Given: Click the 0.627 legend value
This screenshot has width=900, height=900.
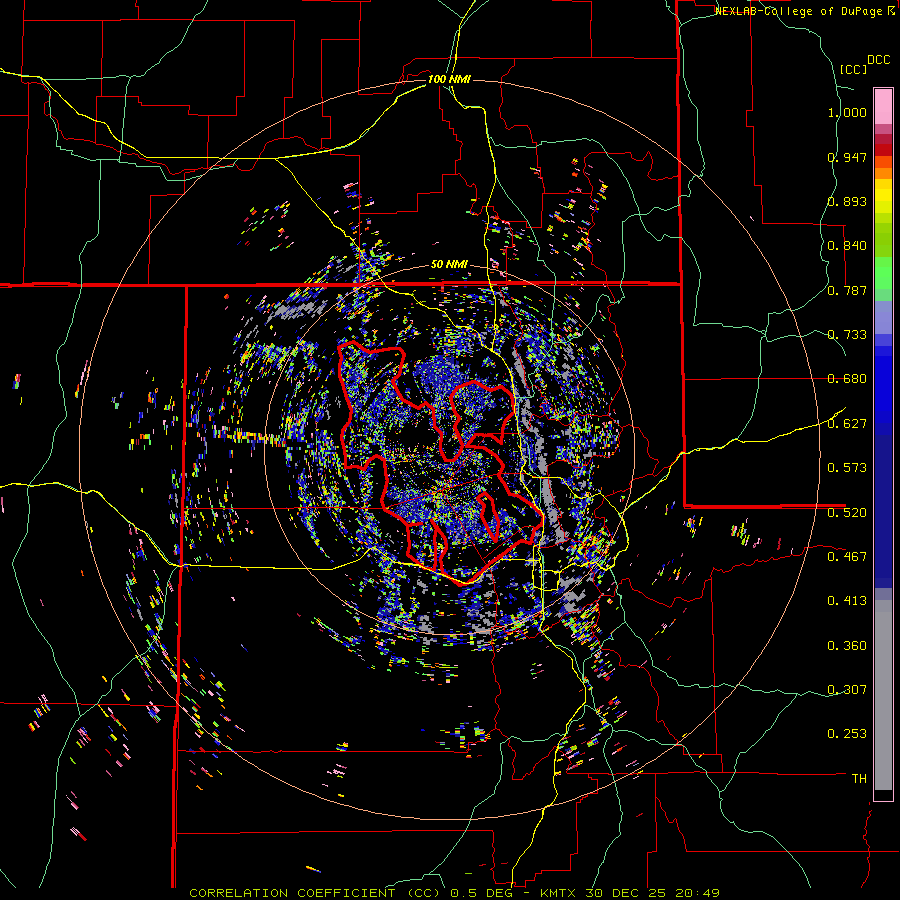Looking at the screenshot, I should 847,424.
